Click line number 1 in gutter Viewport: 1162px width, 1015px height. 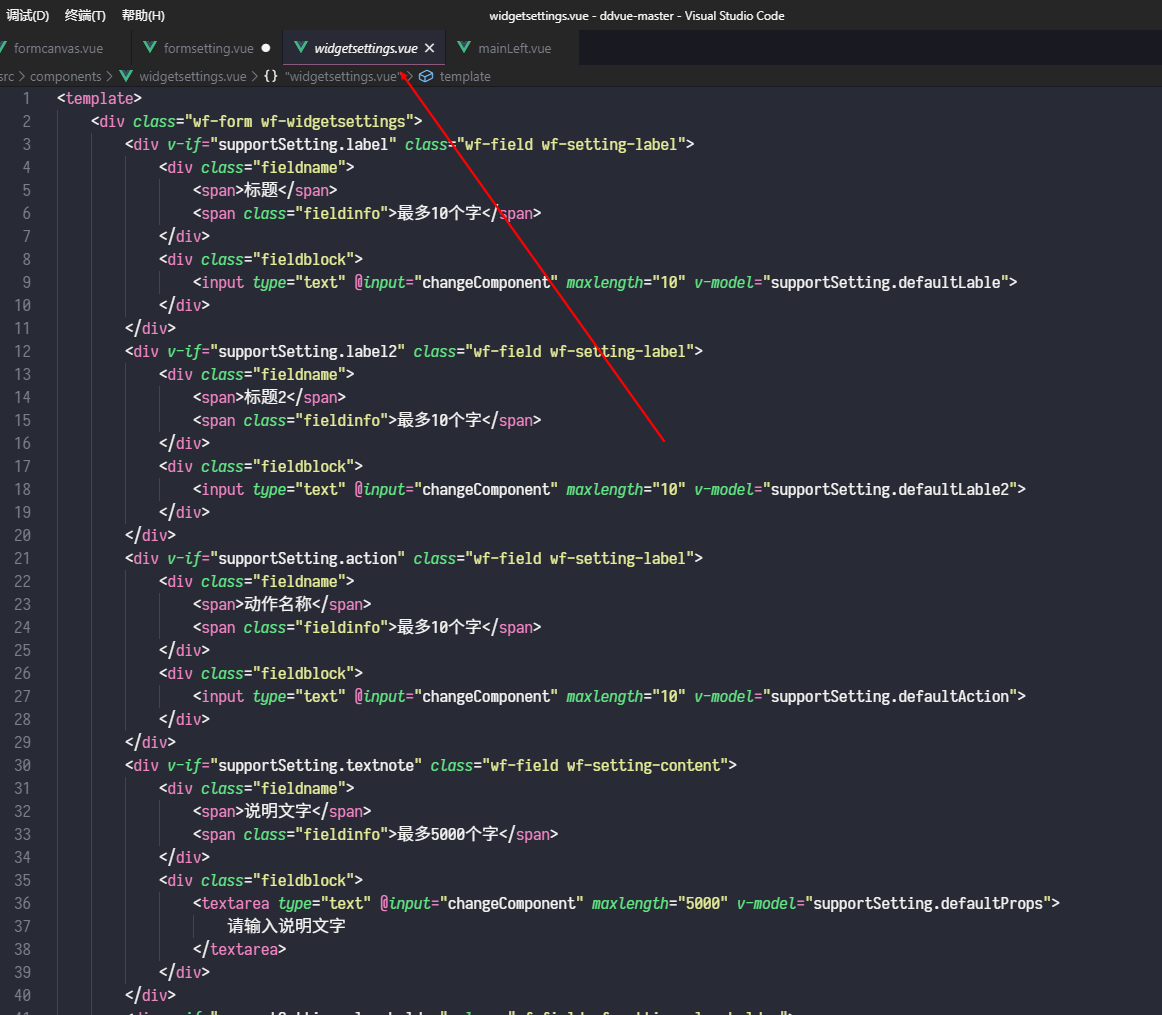(27, 99)
